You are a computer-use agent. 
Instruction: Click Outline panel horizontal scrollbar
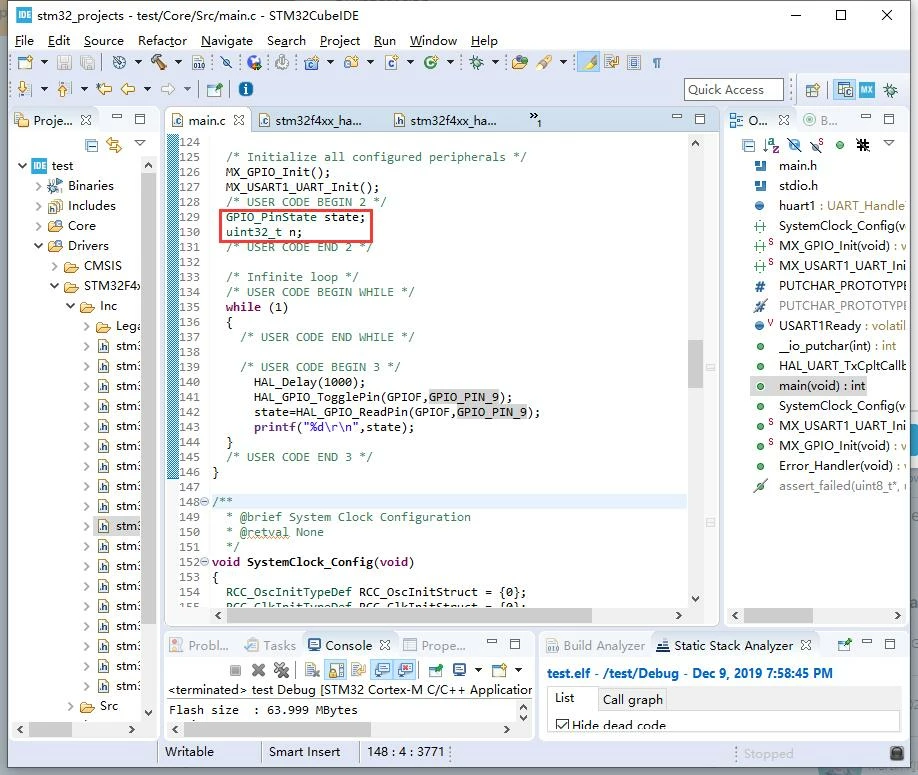(x=778, y=615)
